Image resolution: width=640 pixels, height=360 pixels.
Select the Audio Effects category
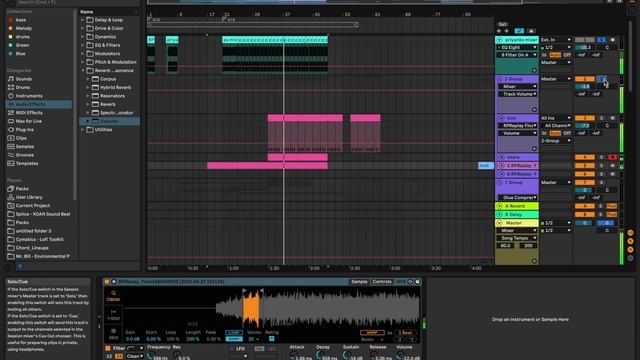(x=38, y=104)
